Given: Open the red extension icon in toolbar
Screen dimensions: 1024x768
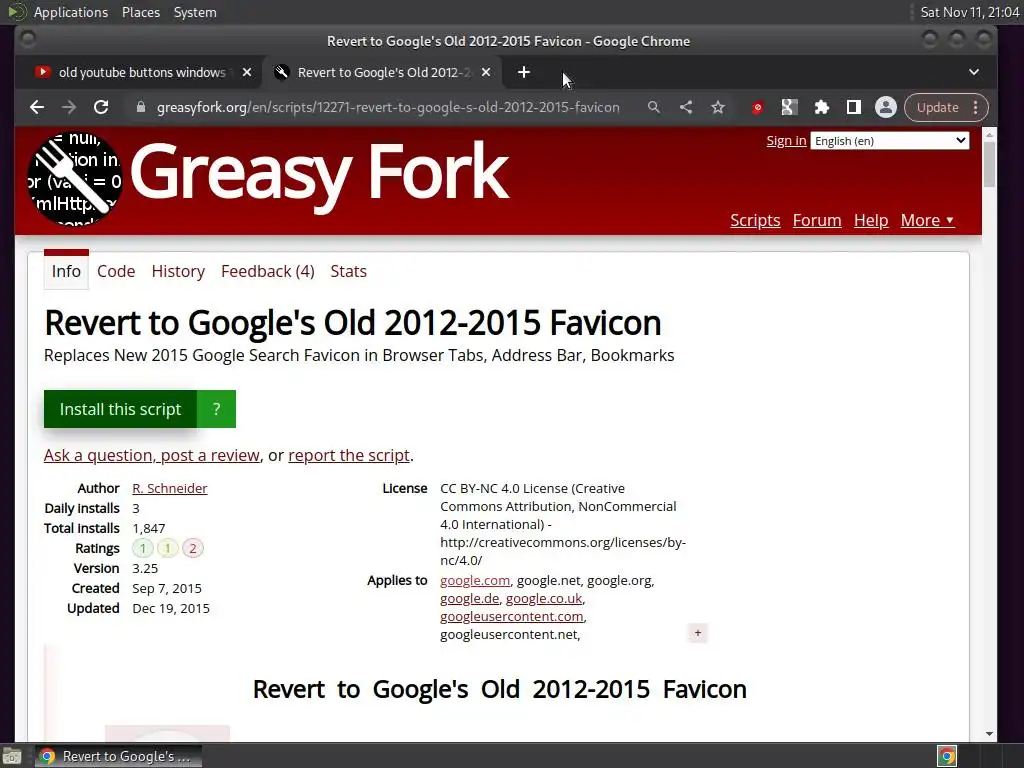Looking at the screenshot, I should tap(758, 107).
